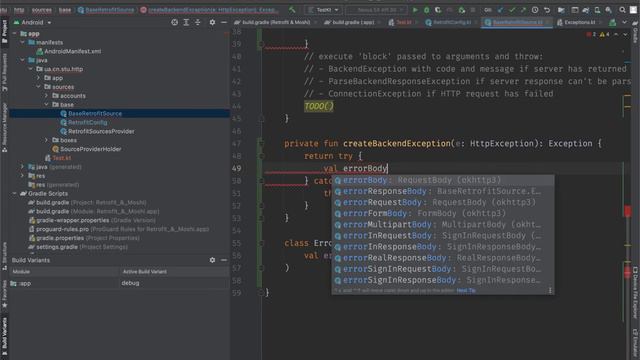The image size is (640, 360).
Task: Collapse the base package
Action: tap(46, 104)
